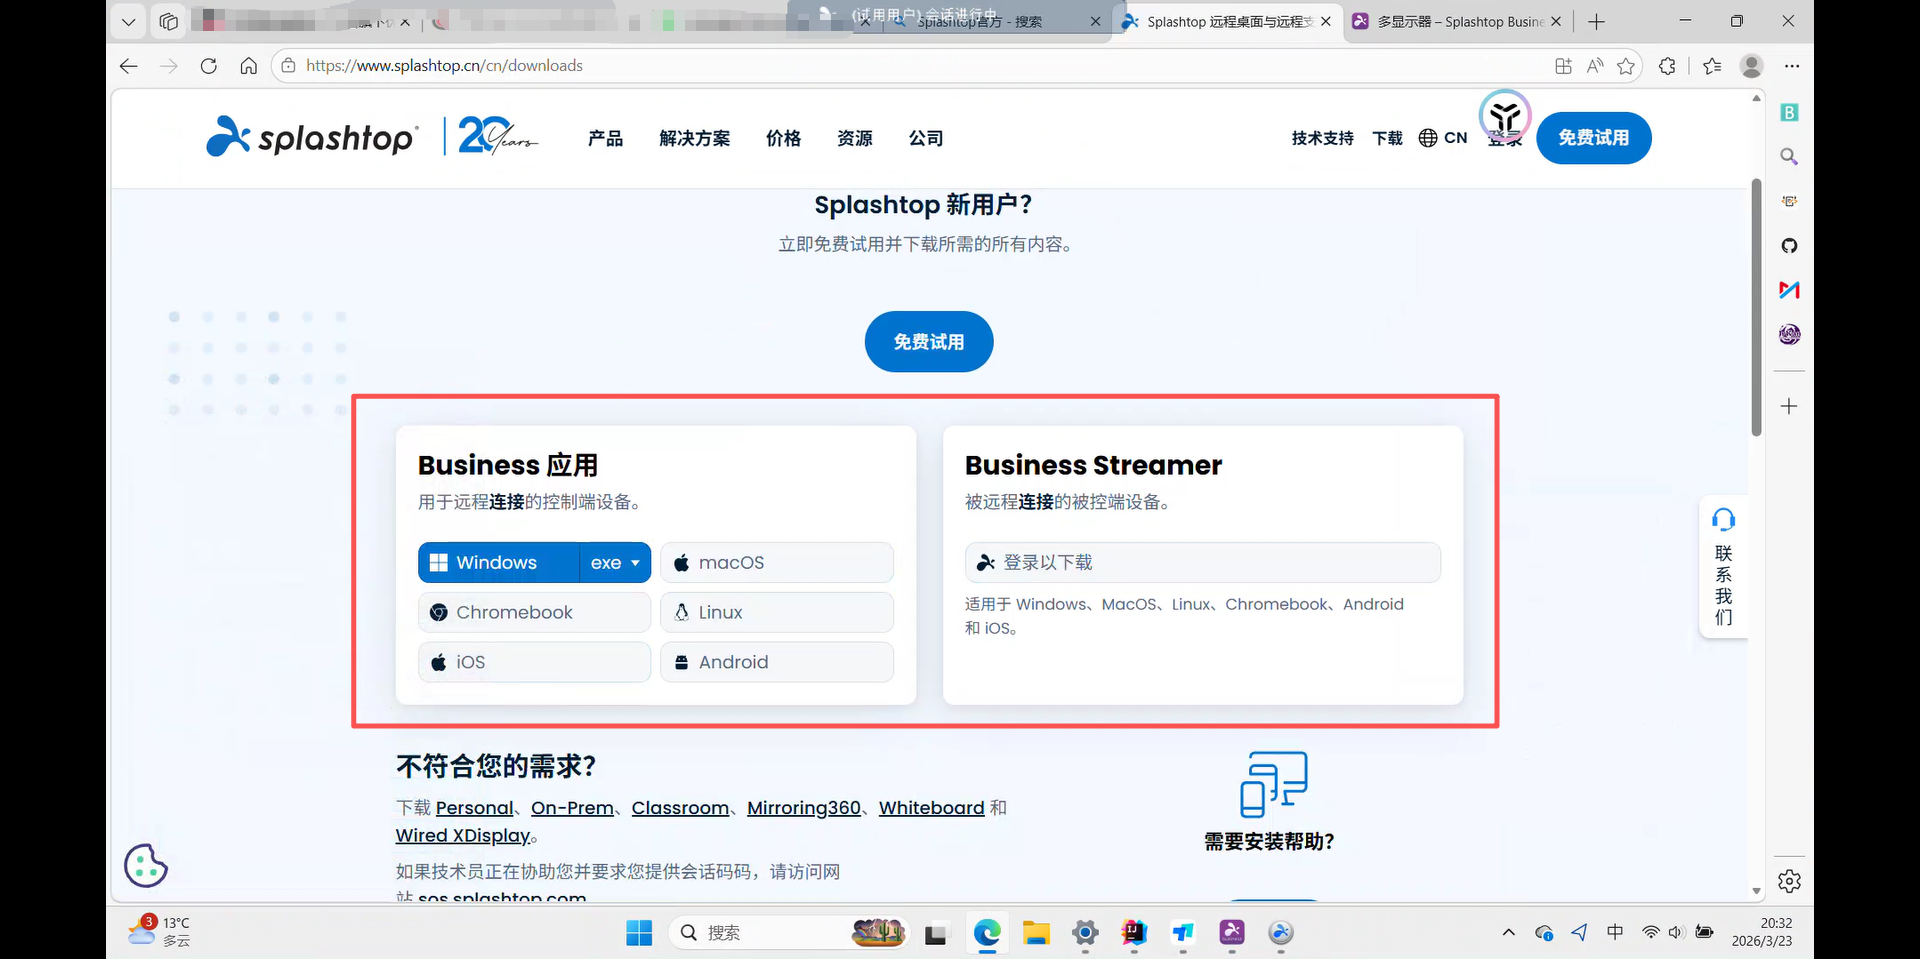Open the browser home page
1920x959 pixels.
248,66
